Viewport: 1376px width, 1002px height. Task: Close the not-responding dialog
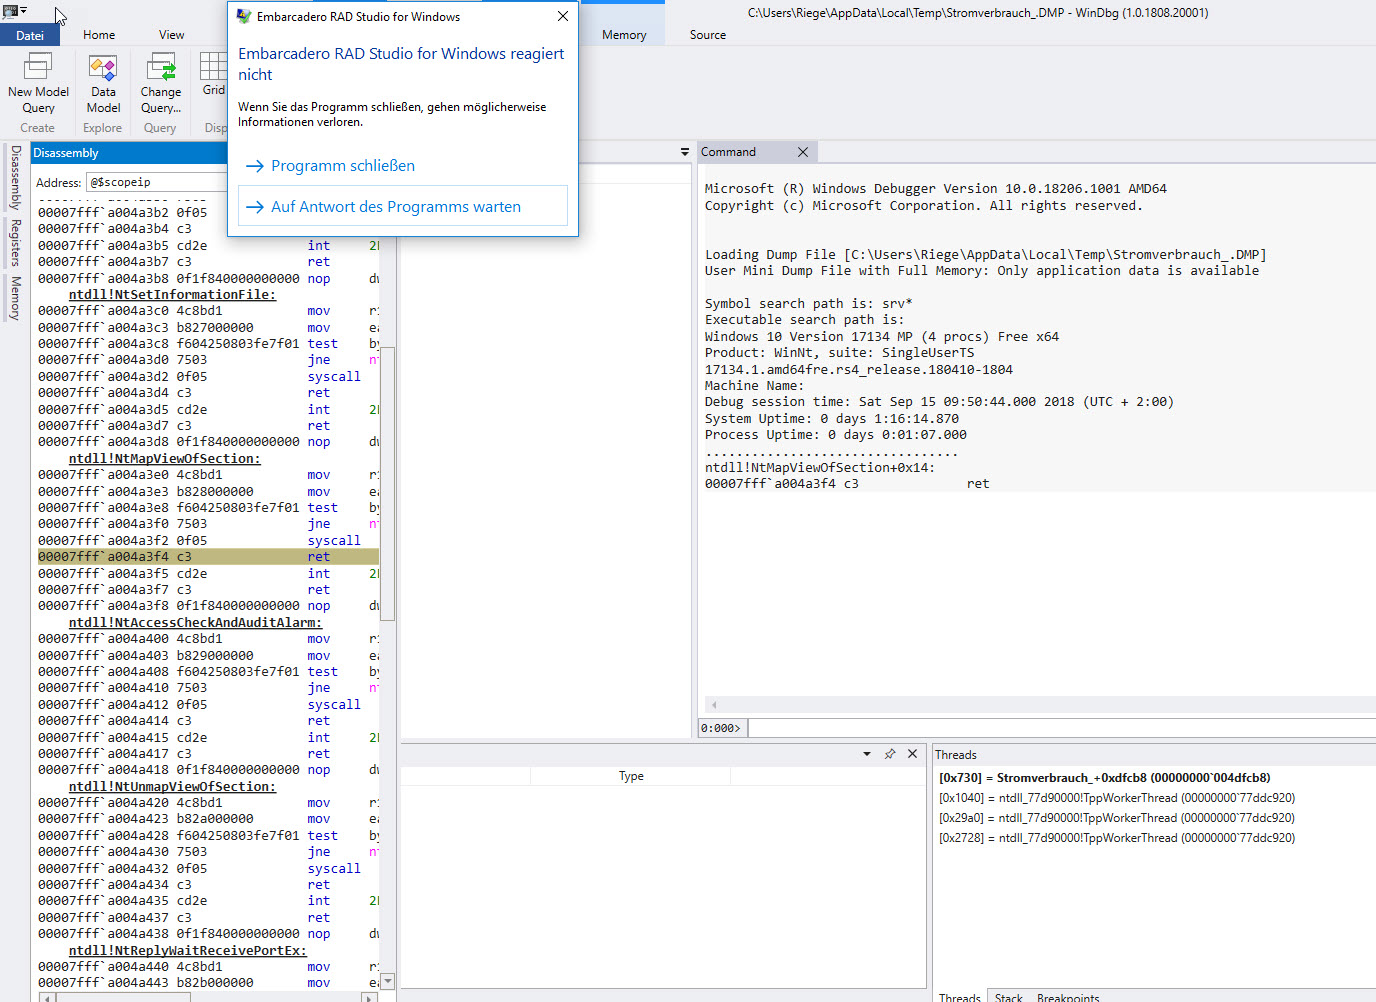coord(563,16)
